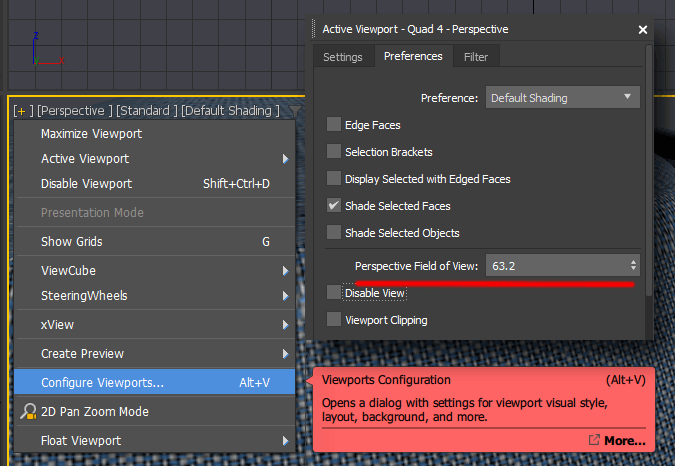The height and width of the screenshot is (466, 675).
Task: Click the [Standard] viewport label
Action: [147, 111]
